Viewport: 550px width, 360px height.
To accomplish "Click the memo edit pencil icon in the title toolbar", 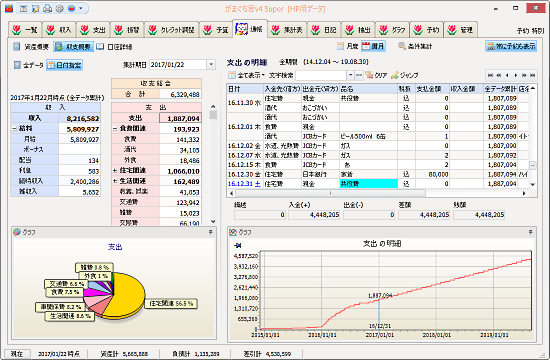I will point(35,9).
